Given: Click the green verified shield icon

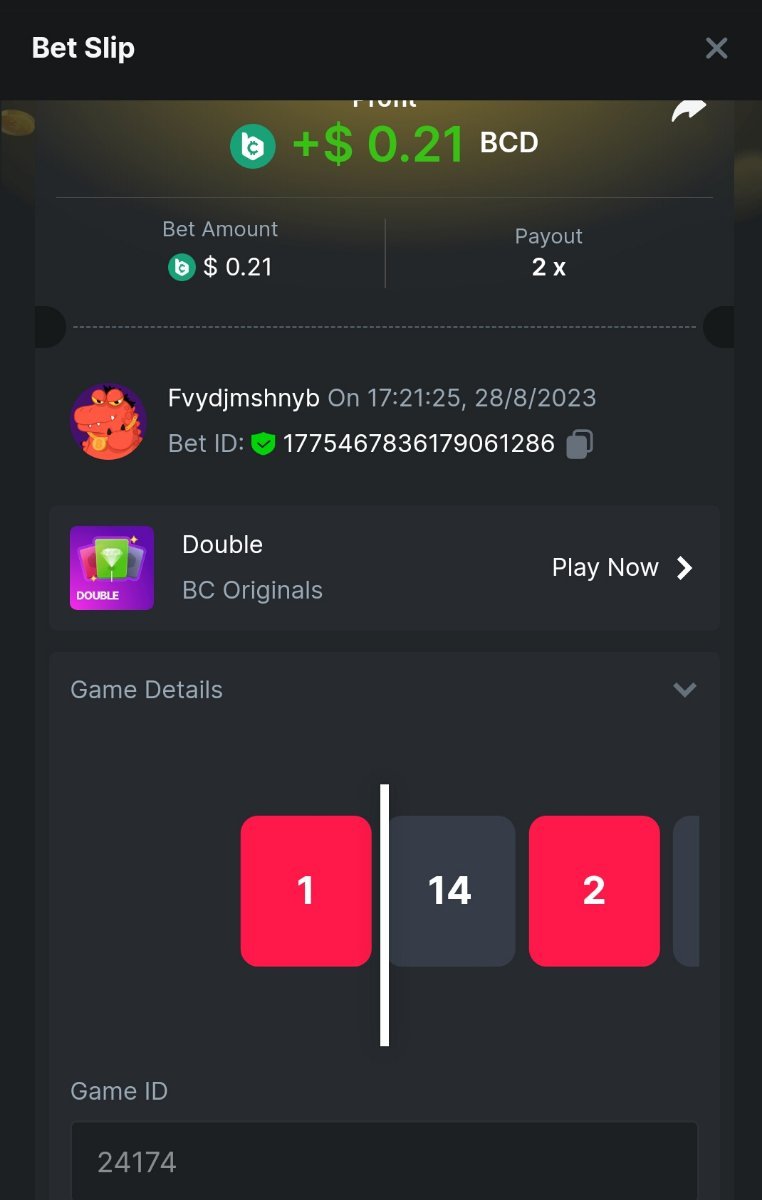Looking at the screenshot, I should (x=263, y=444).
